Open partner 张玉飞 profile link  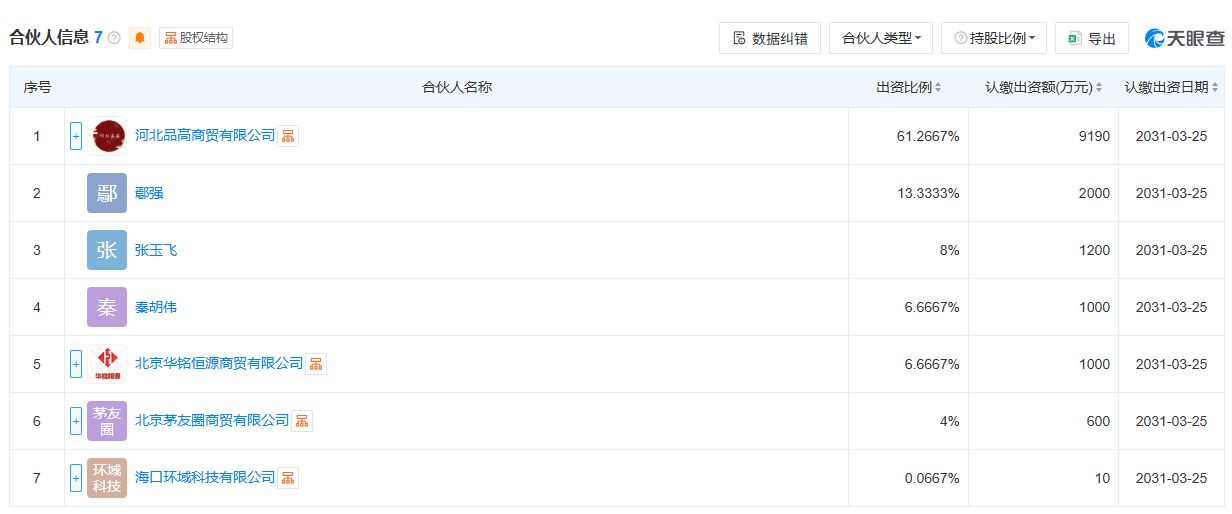point(156,250)
